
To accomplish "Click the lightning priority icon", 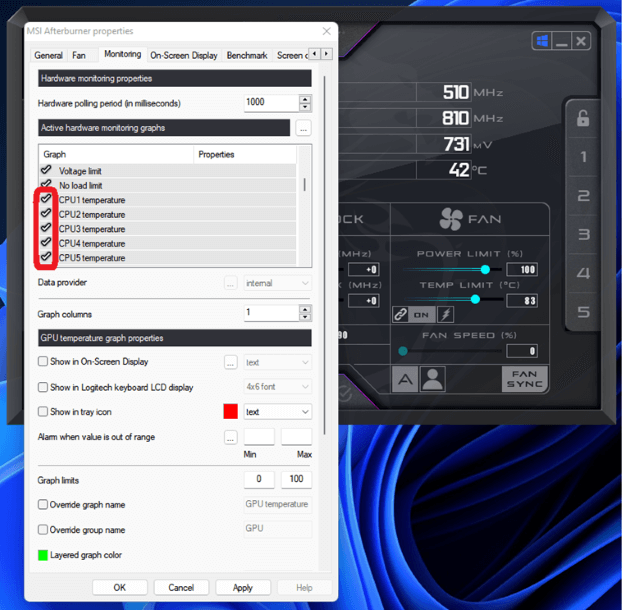I will point(445,315).
